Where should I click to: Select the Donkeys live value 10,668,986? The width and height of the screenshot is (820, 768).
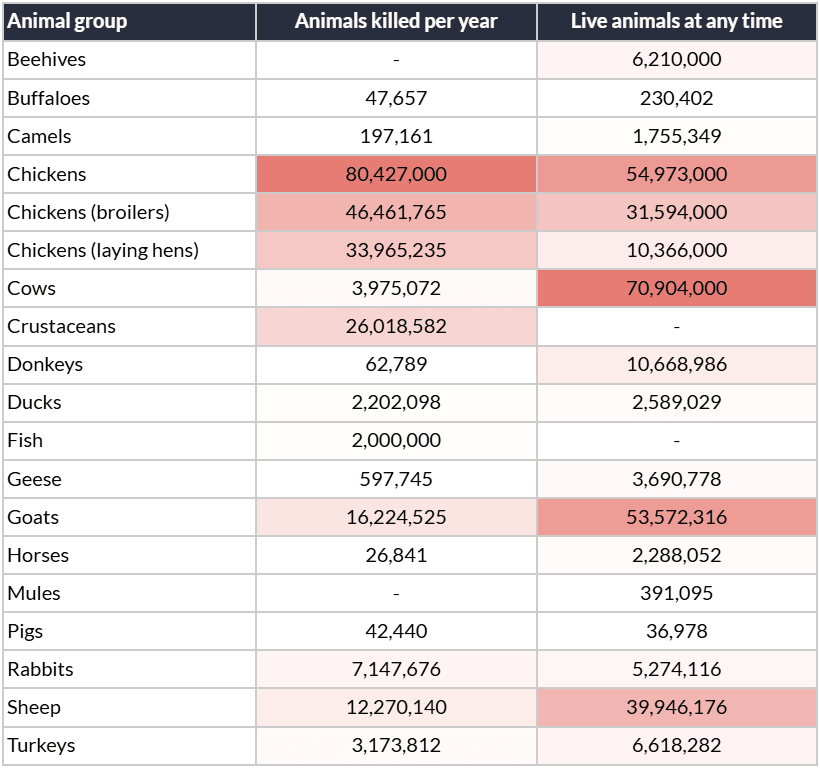pyautogui.click(x=677, y=364)
